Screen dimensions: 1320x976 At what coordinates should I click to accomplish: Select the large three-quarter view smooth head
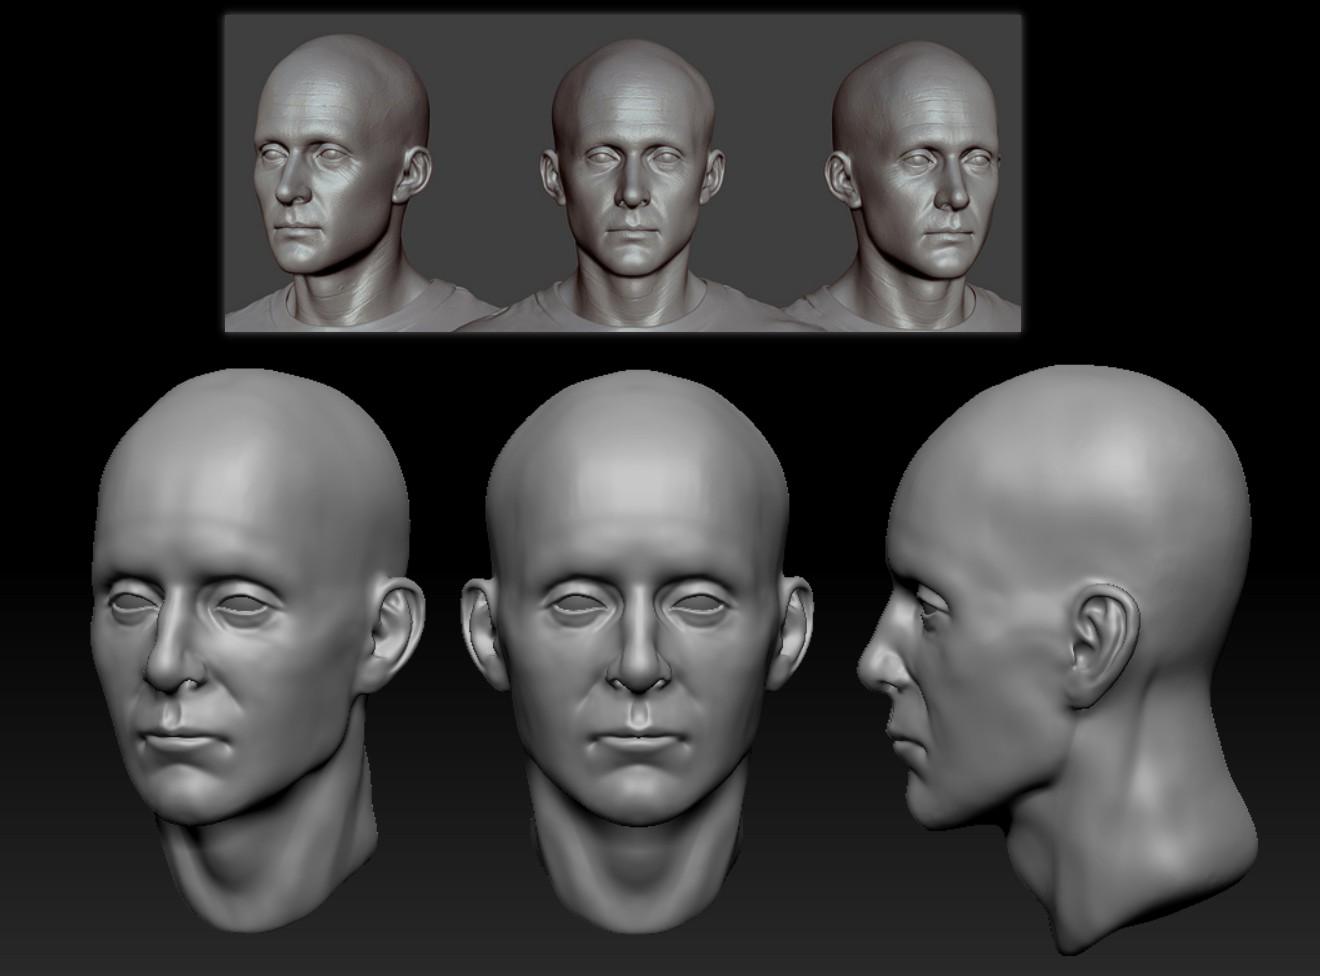pos(257,650)
